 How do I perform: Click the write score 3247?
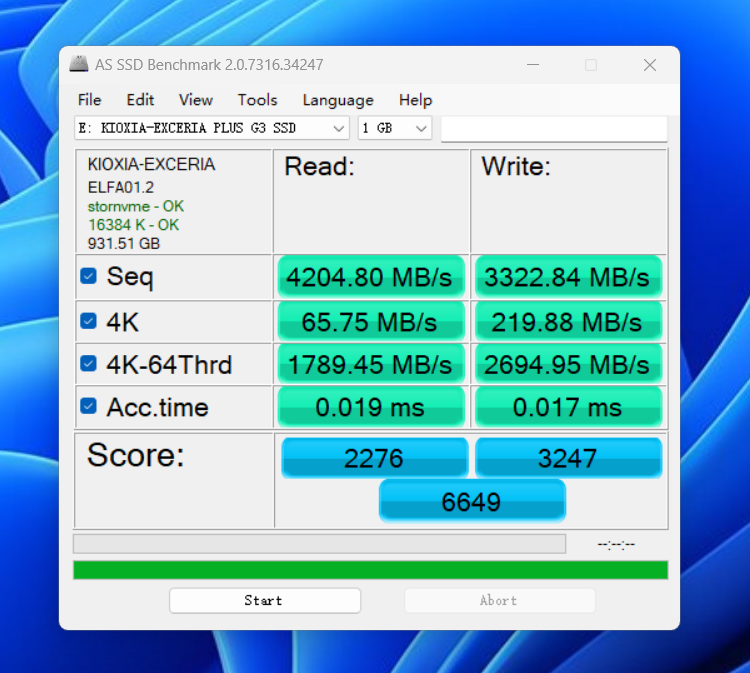point(568,458)
